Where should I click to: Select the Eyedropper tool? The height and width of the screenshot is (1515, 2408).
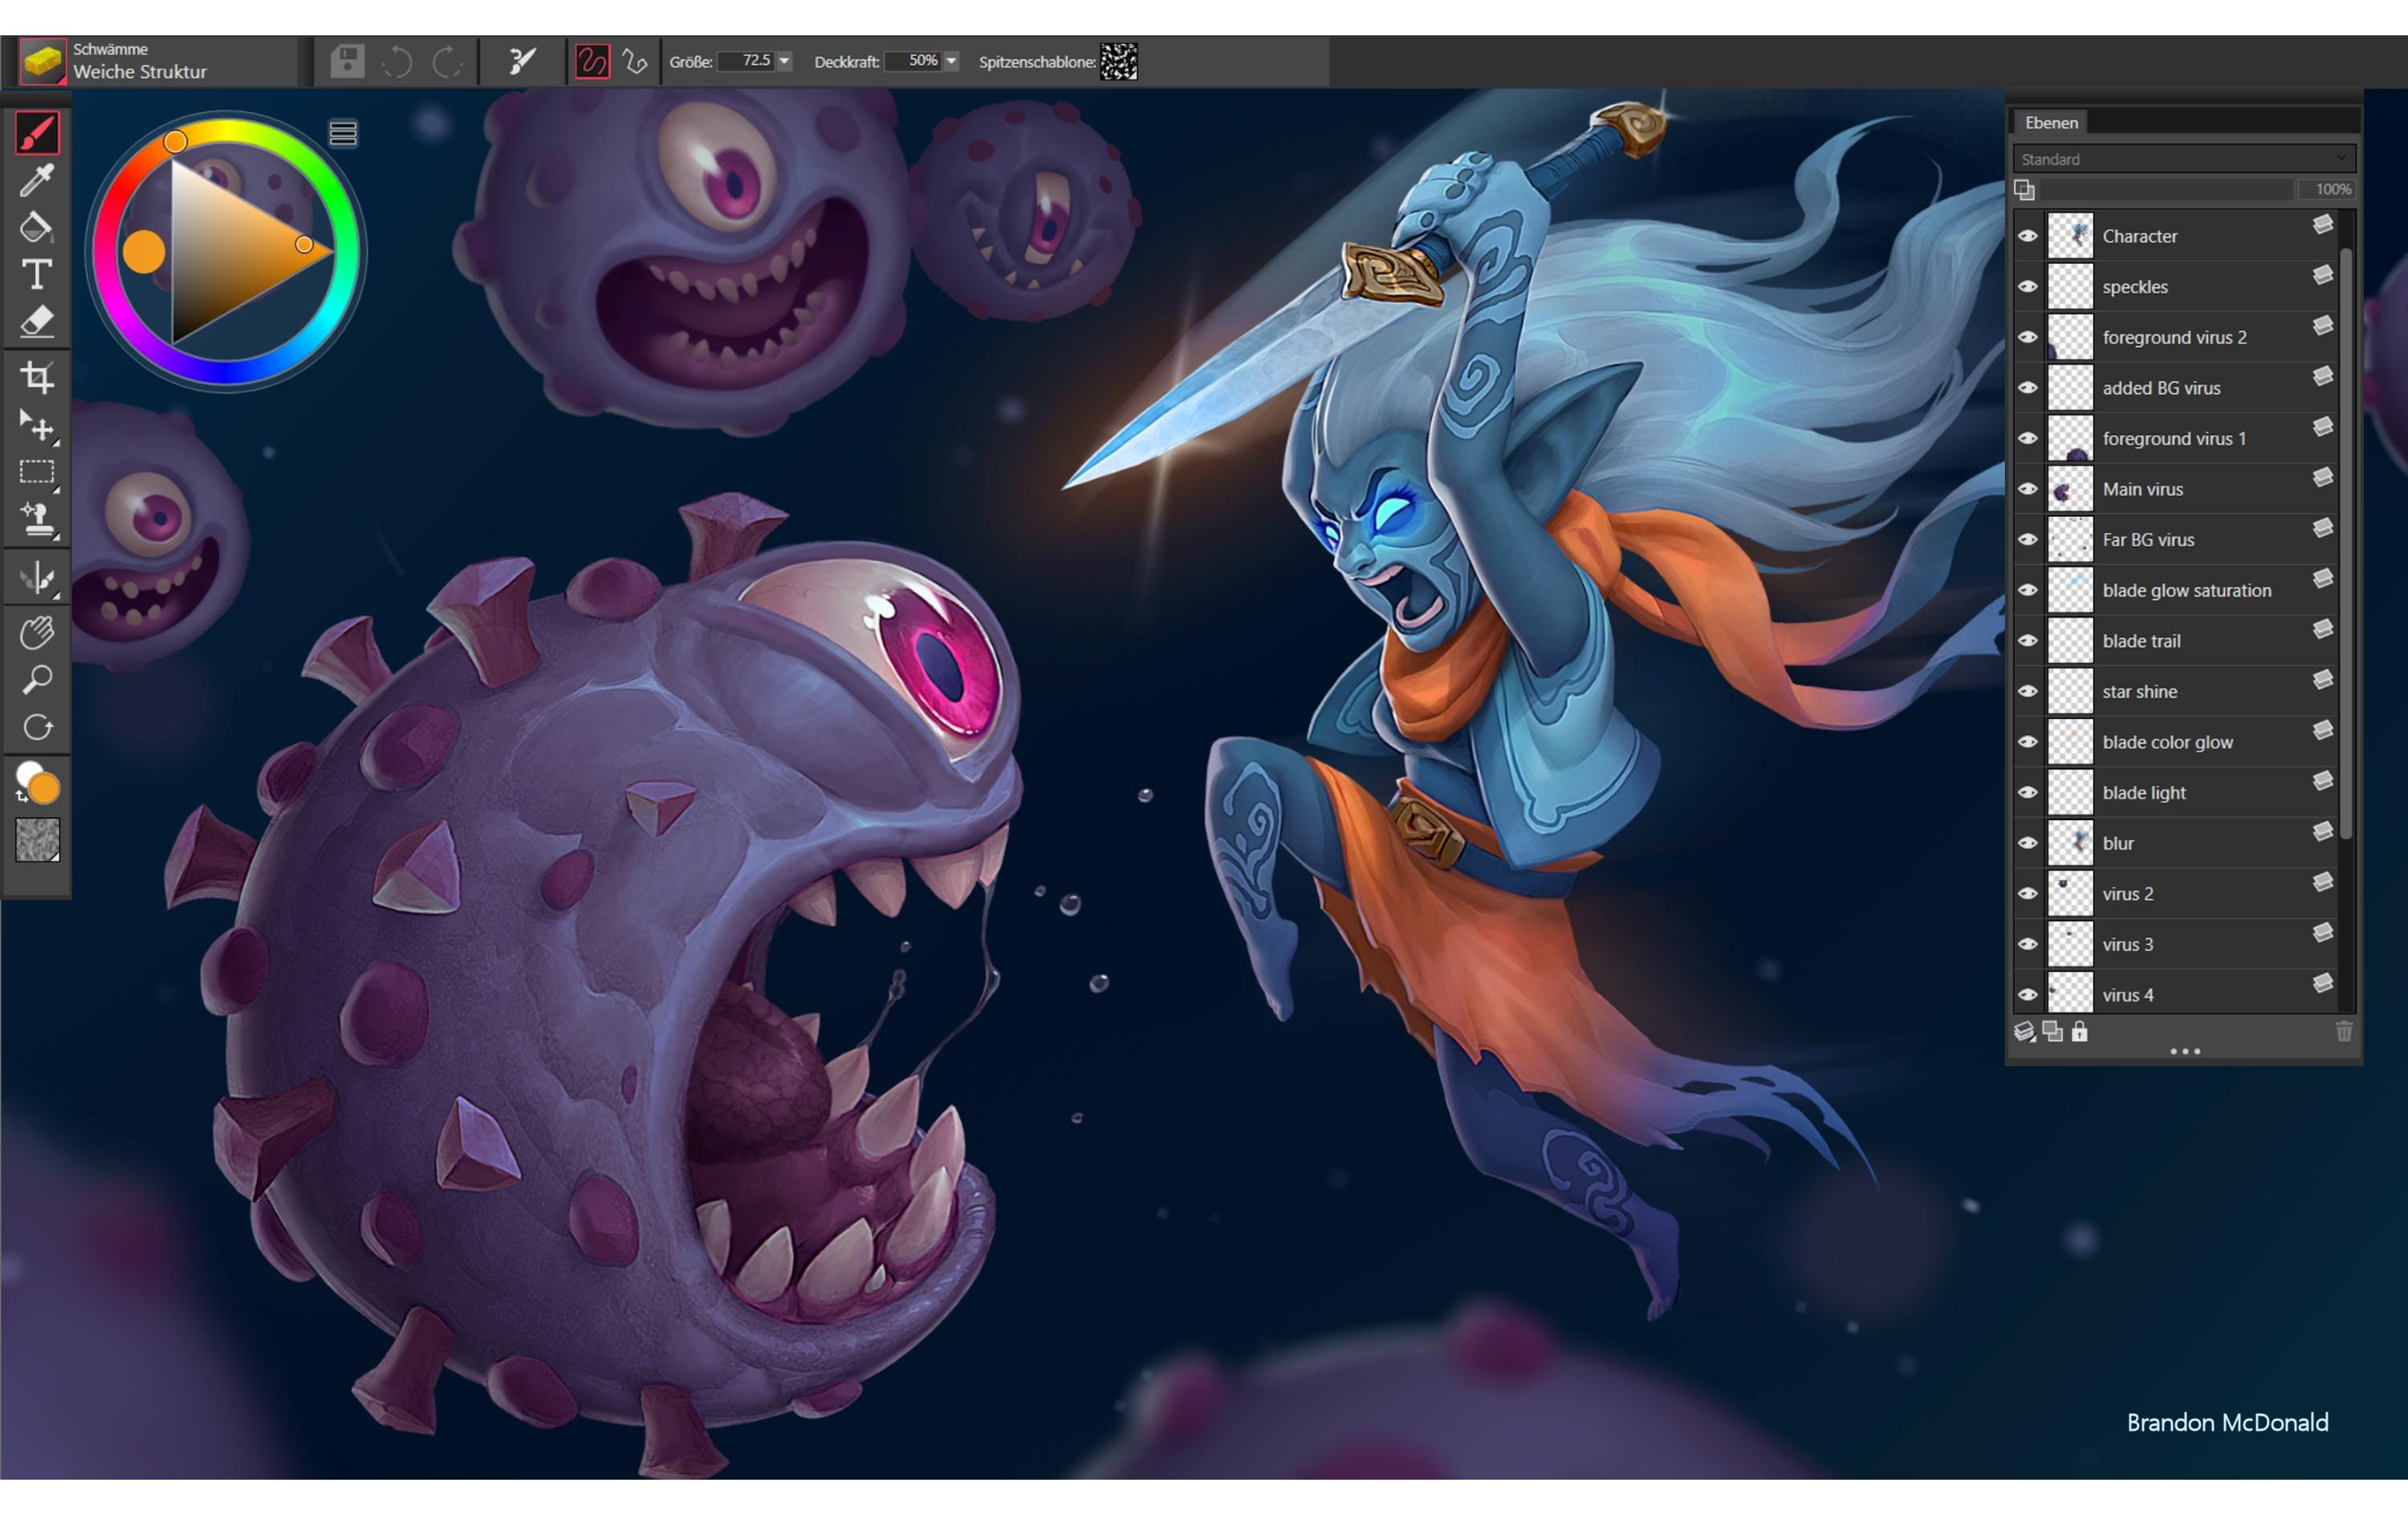pos(37,180)
